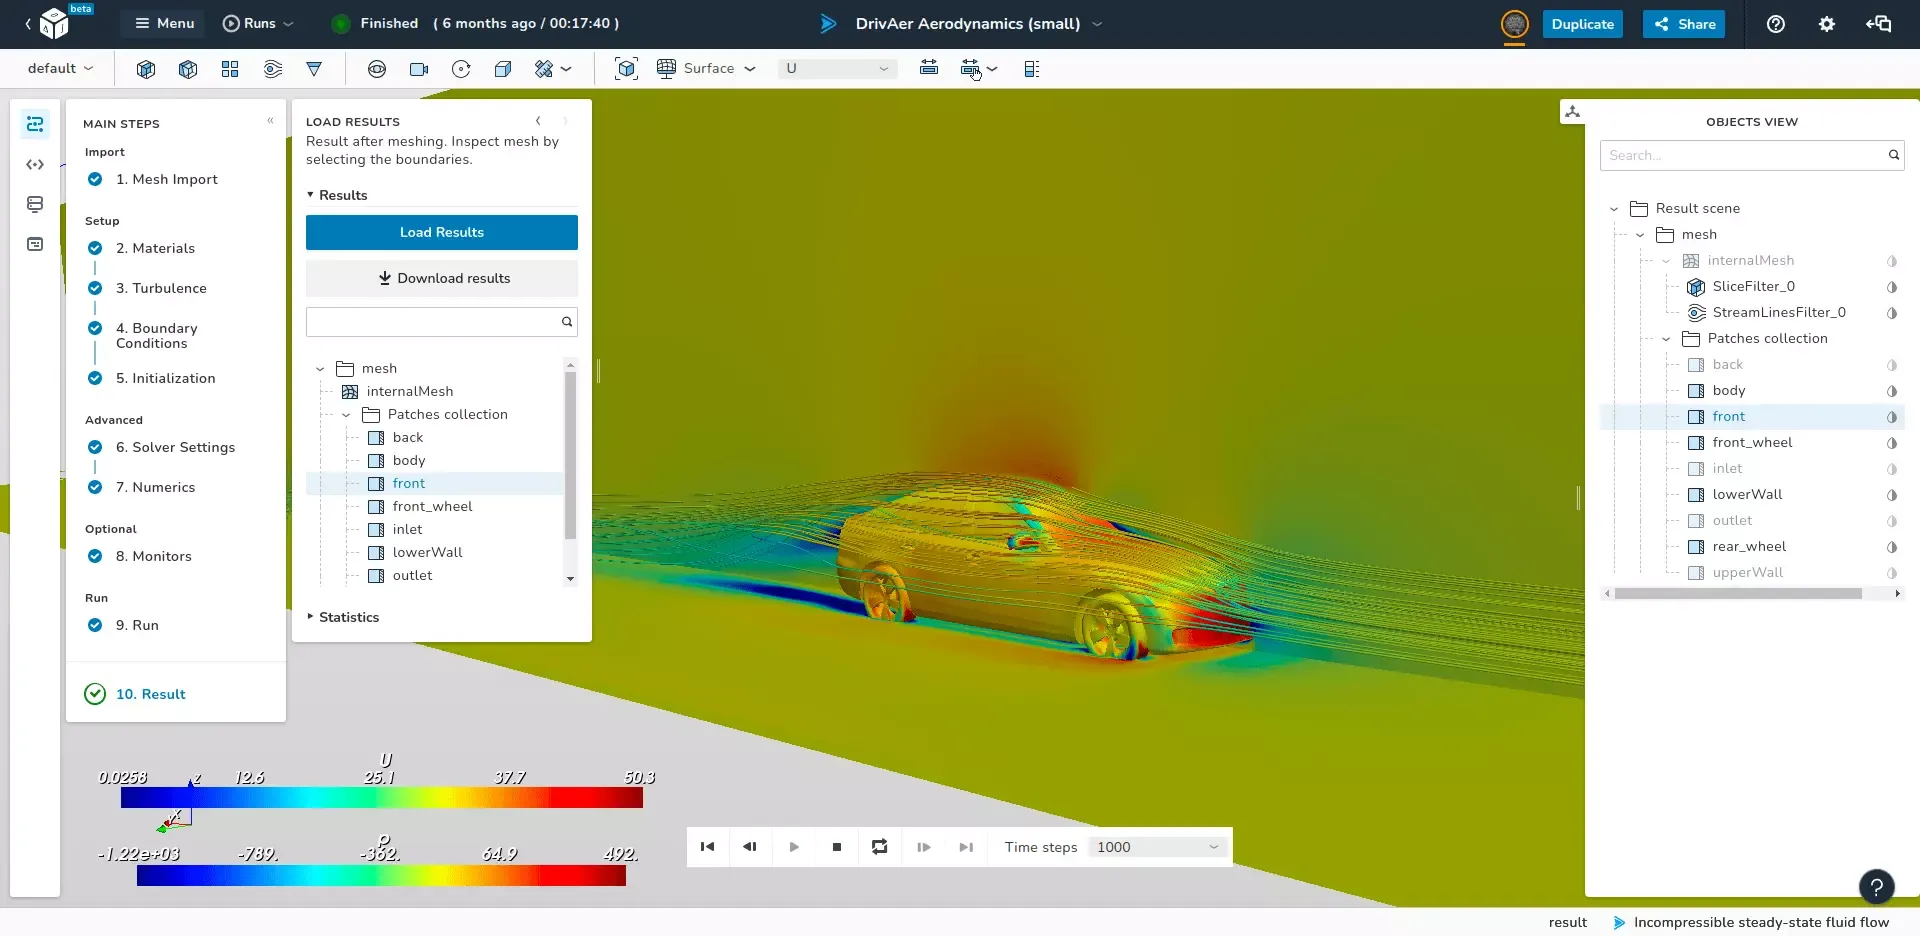Click the streamlines filter toolbar icon
1920x936 pixels.
272,69
